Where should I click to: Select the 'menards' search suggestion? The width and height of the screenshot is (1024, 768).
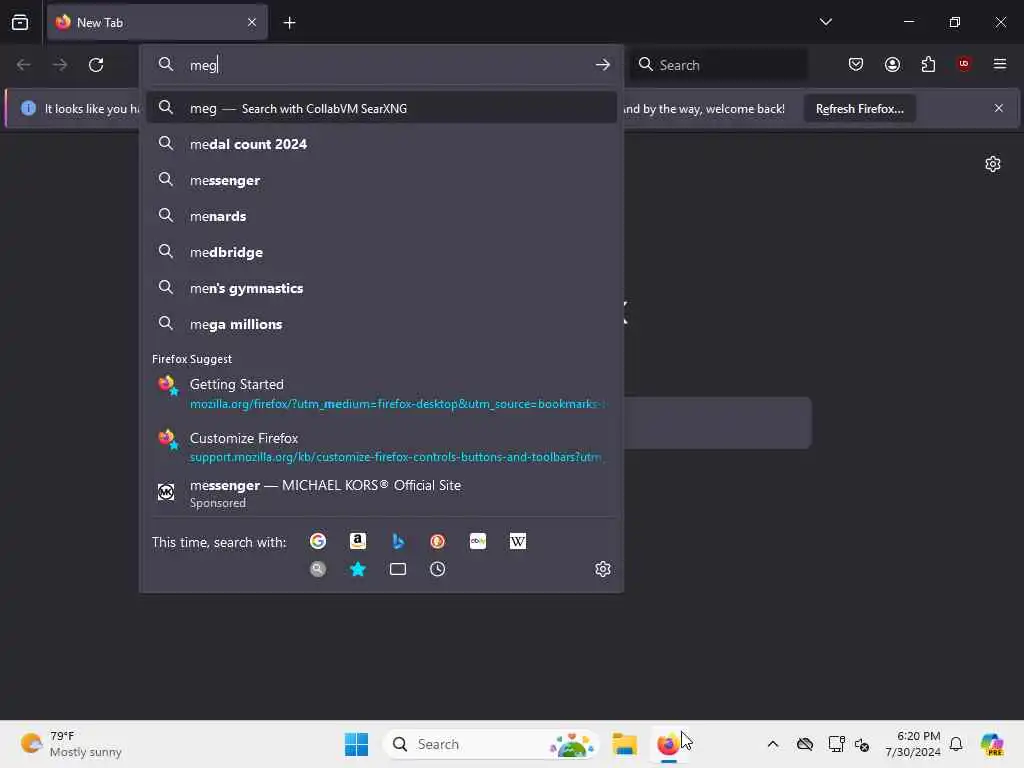(381, 216)
